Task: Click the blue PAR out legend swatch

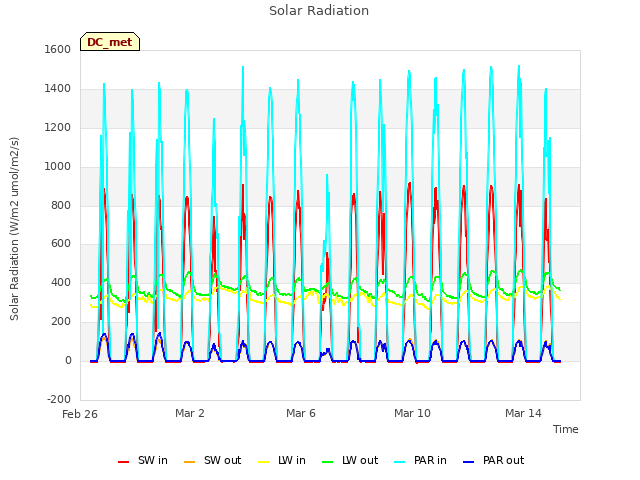Action: coord(469,462)
